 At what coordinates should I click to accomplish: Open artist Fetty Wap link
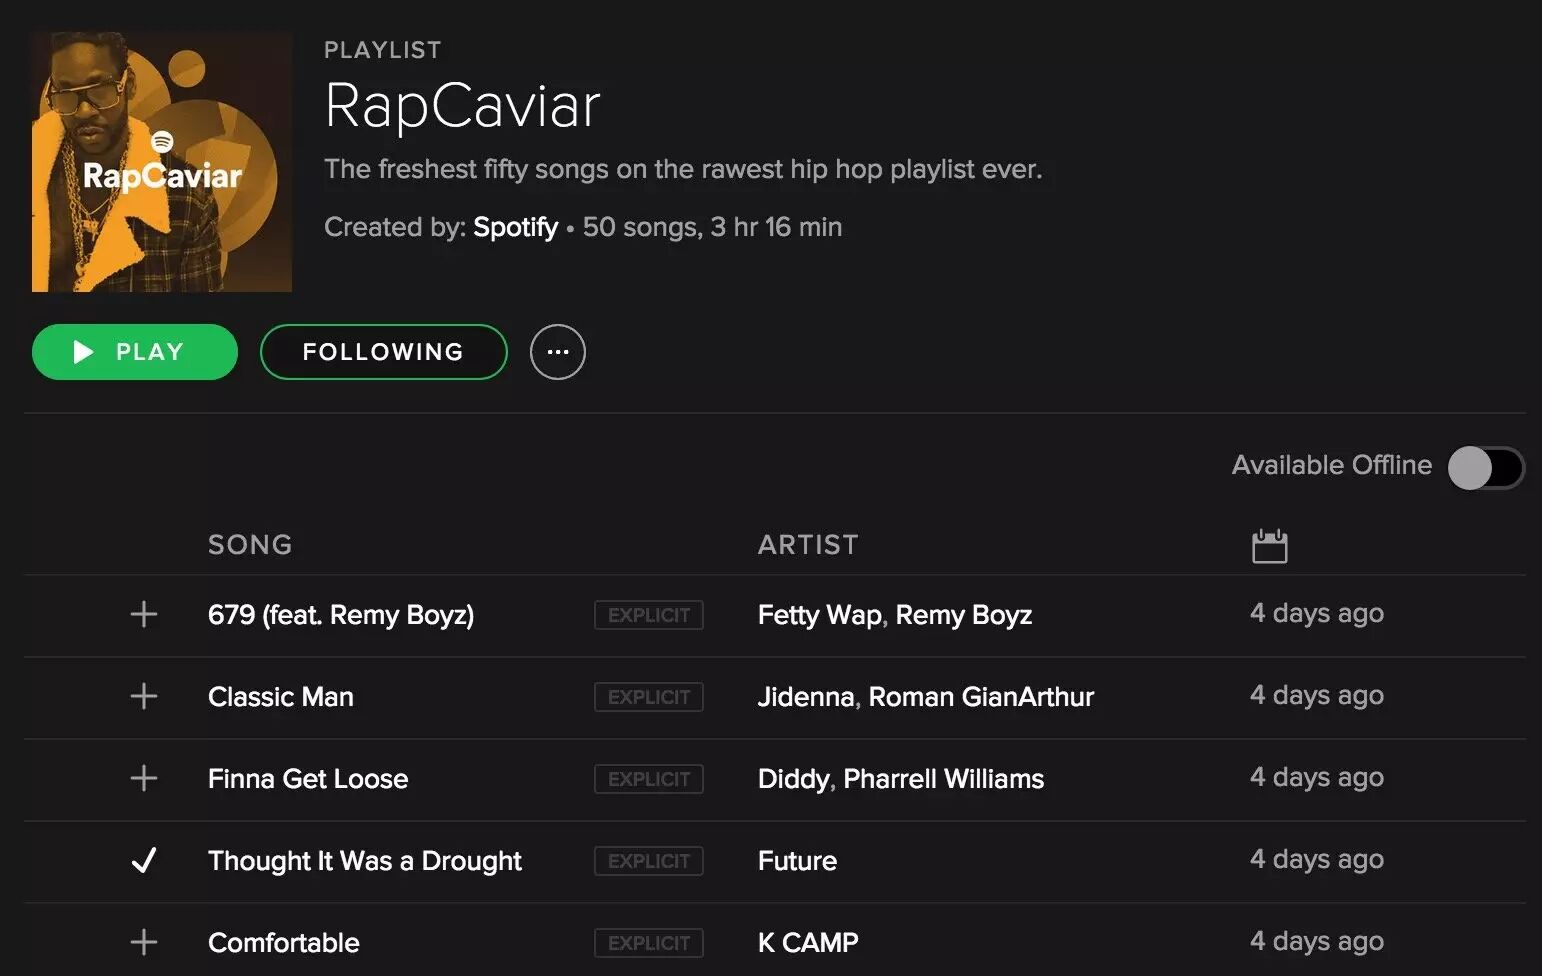pos(818,614)
